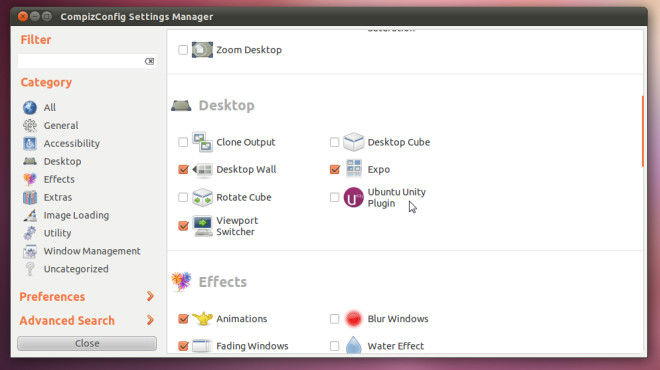This screenshot has height=370, width=660.
Task: Click the Image Loading category icon
Action: pyautogui.click(x=29, y=215)
